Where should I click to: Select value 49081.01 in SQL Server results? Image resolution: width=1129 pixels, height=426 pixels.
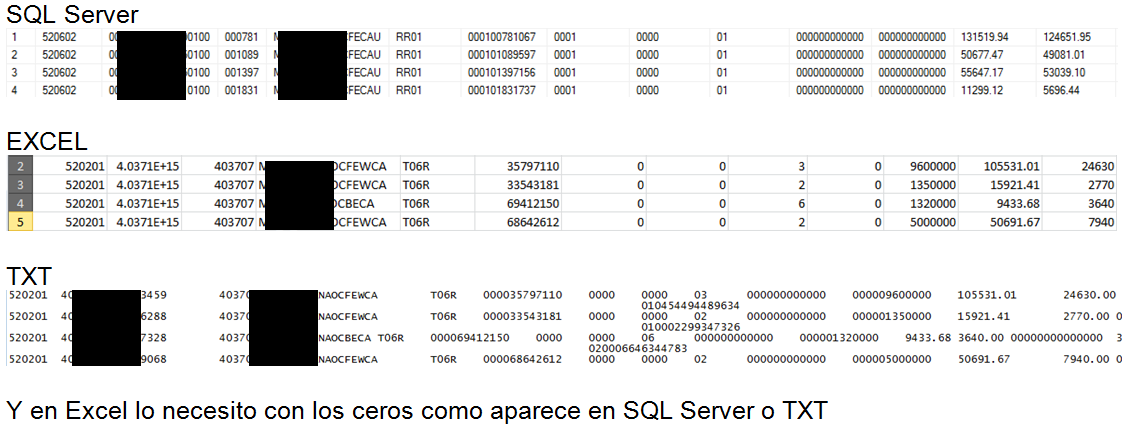(1064, 55)
